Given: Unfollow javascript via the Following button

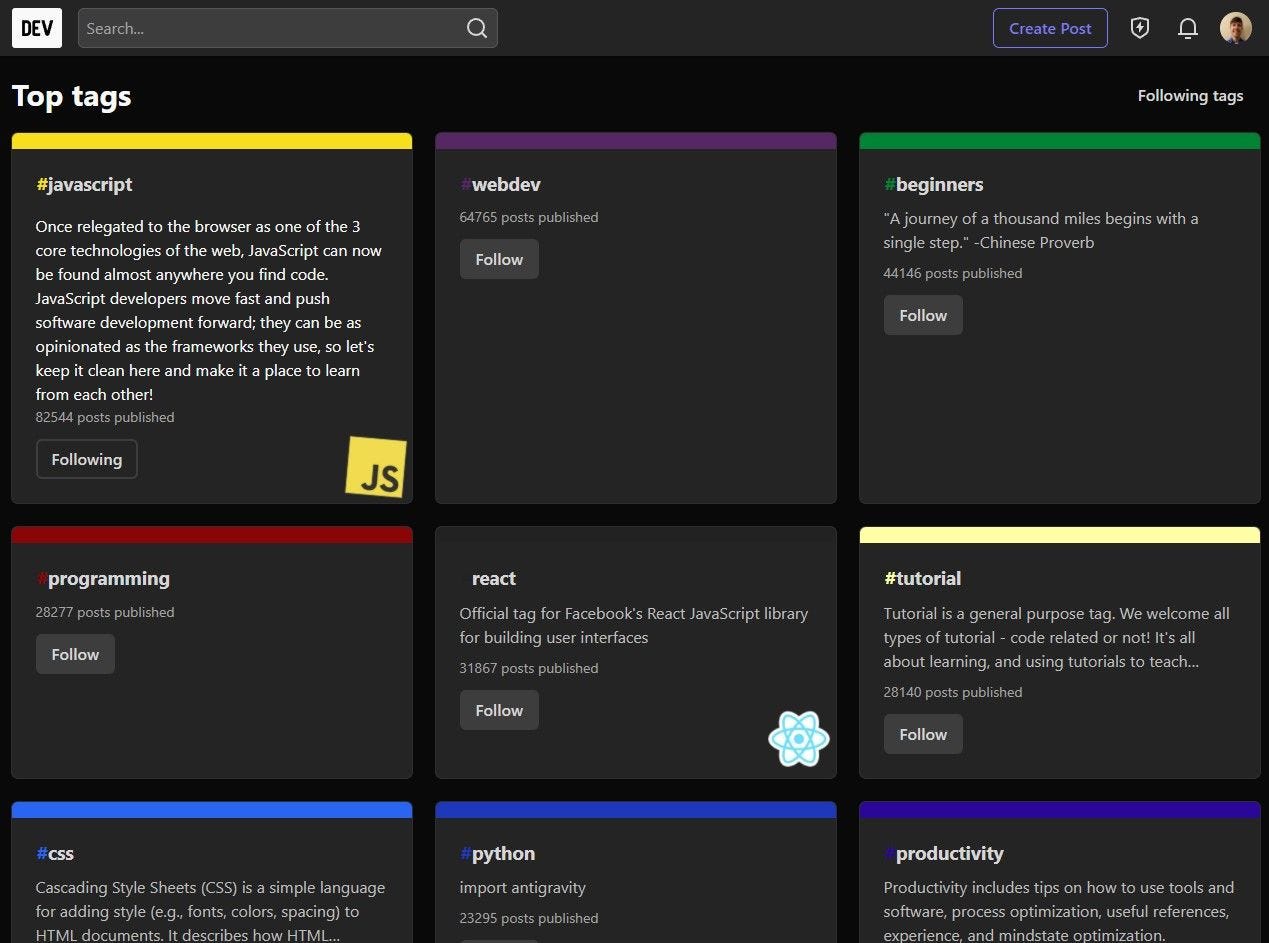Looking at the screenshot, I should (x=87, y=459).
